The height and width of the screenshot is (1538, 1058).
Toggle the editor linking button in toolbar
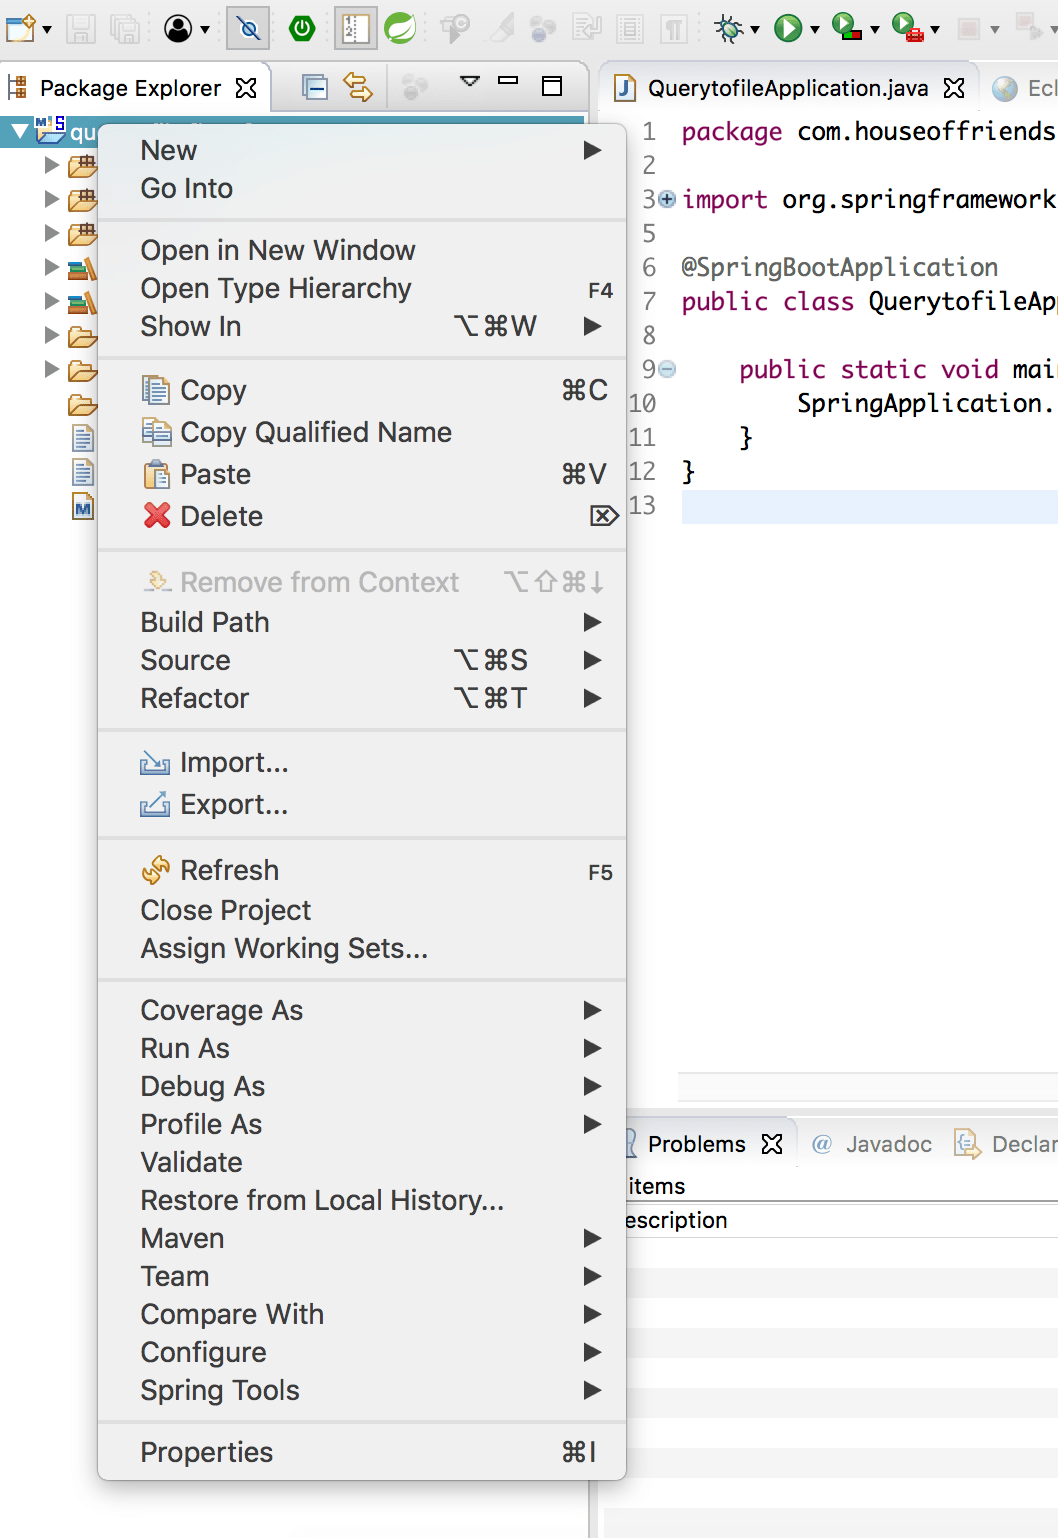point(248,28)
